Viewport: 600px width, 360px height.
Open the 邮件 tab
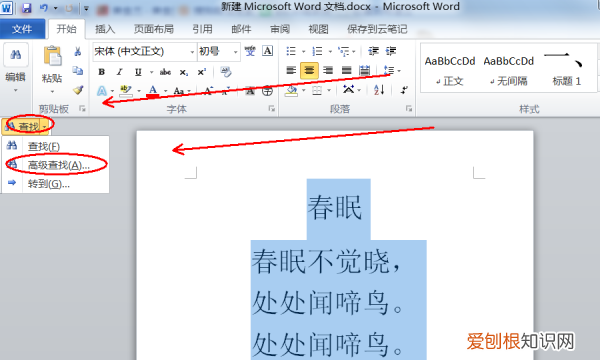coord(241,29)
